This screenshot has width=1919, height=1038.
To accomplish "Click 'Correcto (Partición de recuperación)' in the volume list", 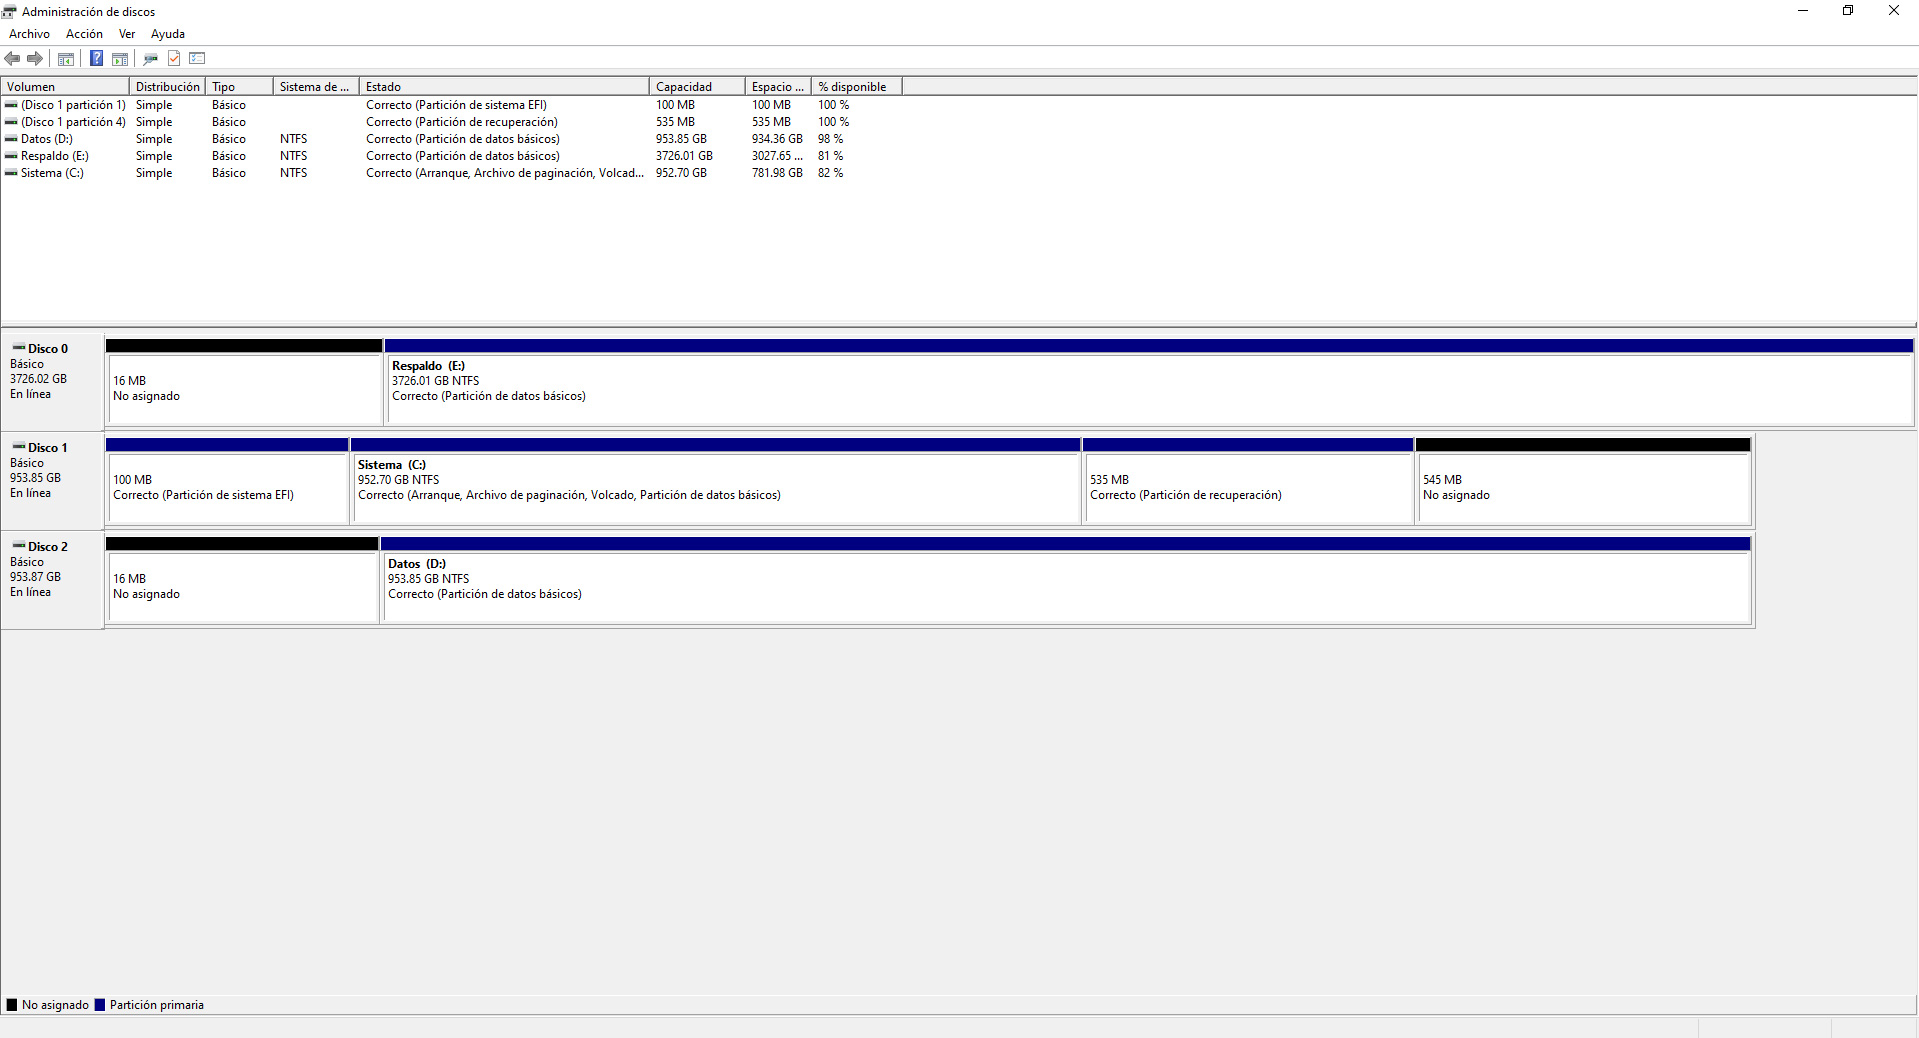I will (x=462, y=122).
